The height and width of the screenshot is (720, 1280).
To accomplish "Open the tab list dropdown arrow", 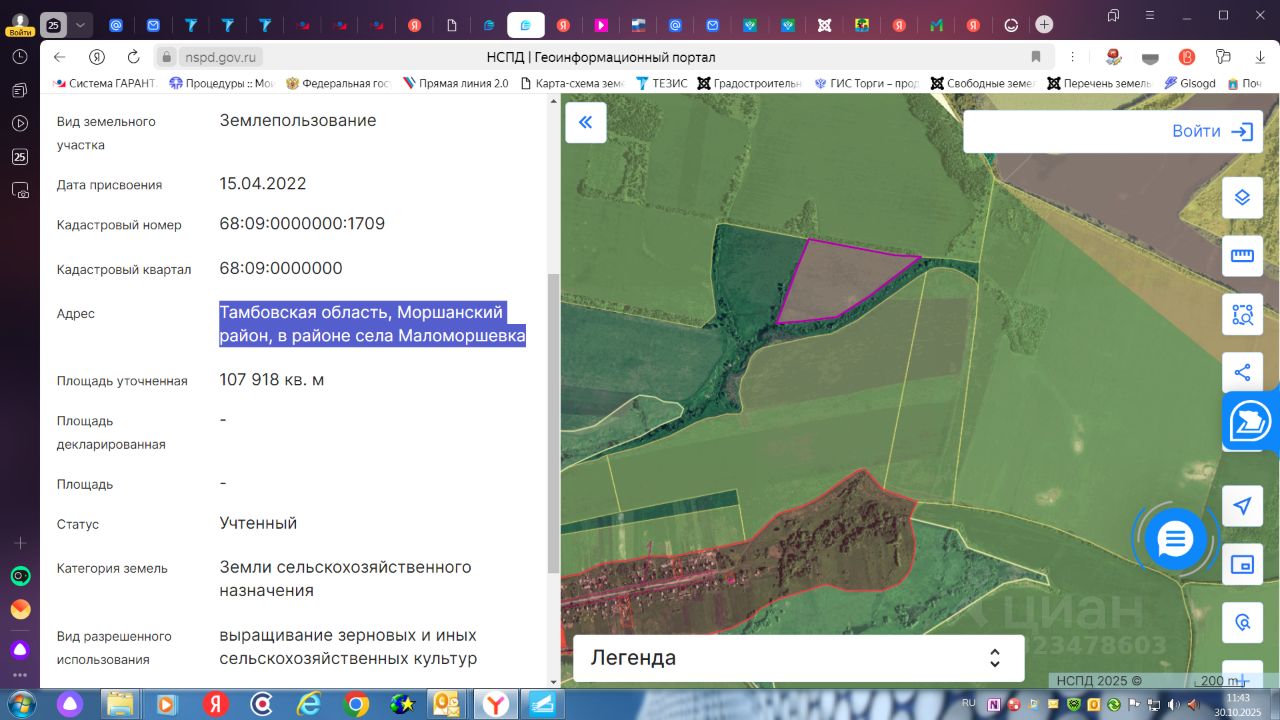I will coord(81,25).
